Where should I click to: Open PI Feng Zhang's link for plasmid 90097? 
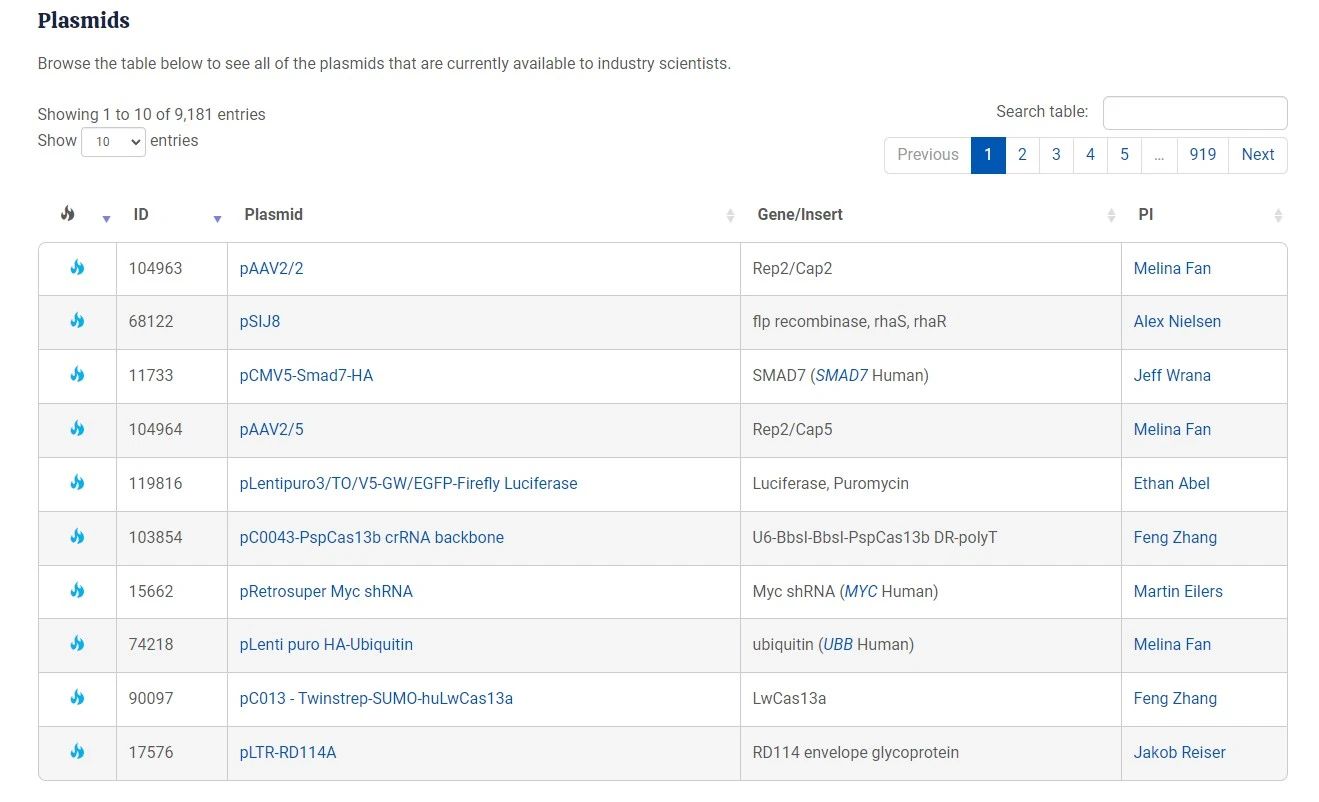[x=1175, y=698]
